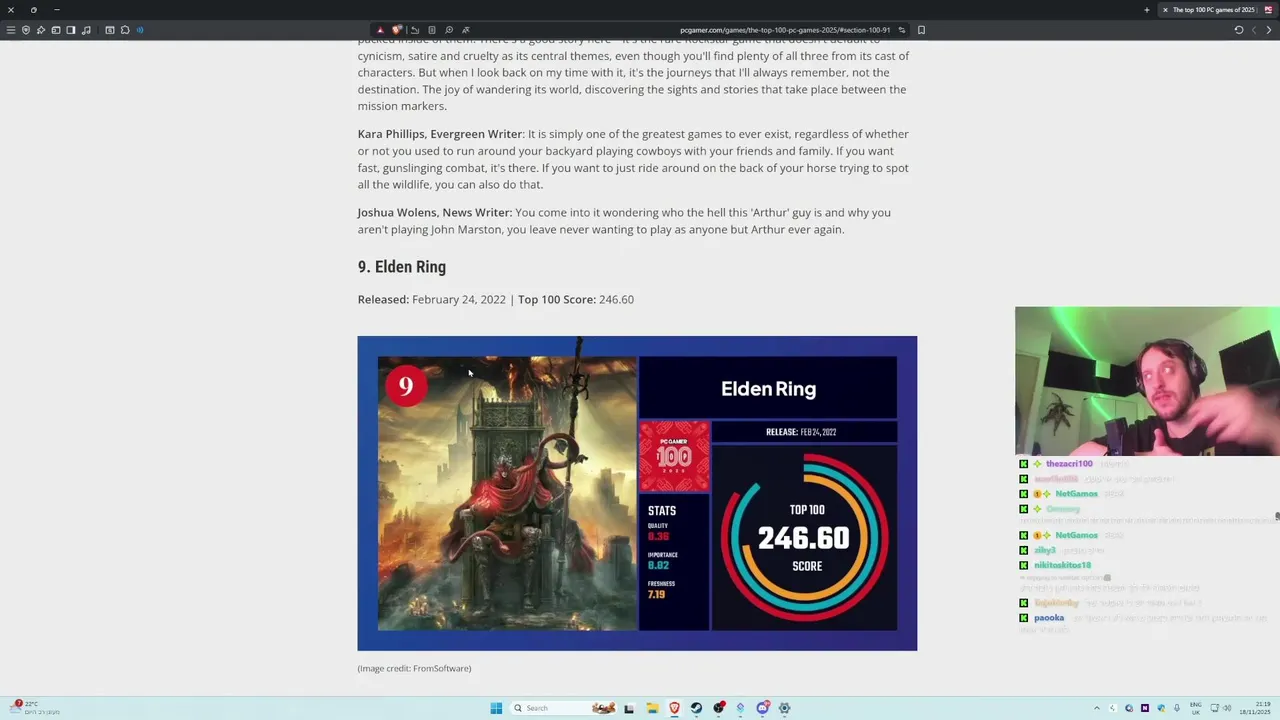This screenshot has height=720, width=1280.
Task: Click the streamer webcam overlay
Action: 1147,381
